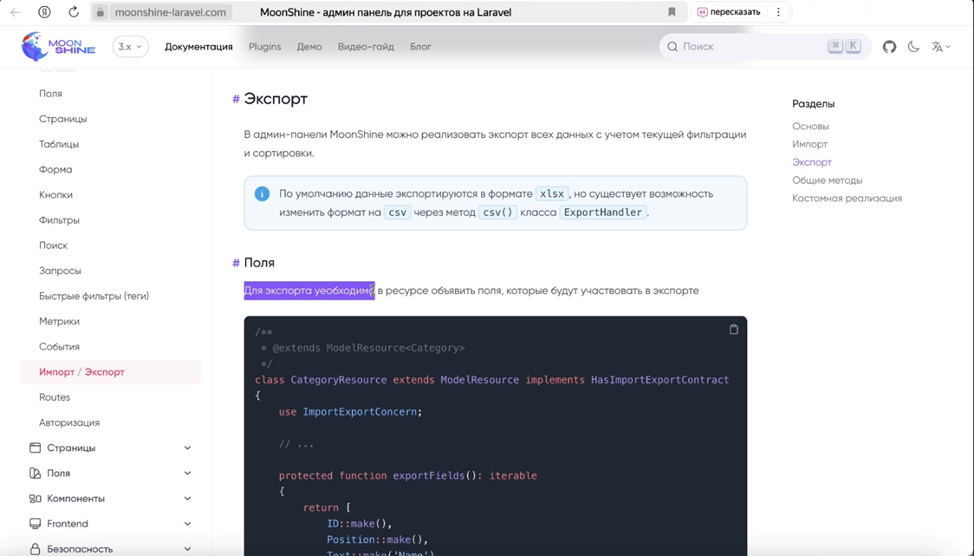This screenshot has height=556, width=974.
Task: Click the lock icon in the address bar
Action: [x=101, y=12]
